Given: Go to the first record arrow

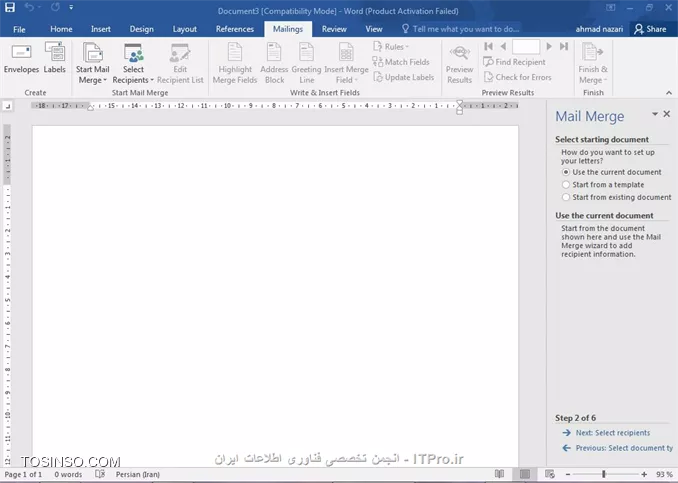Looking at the screenshot, I should click(489, 46).
